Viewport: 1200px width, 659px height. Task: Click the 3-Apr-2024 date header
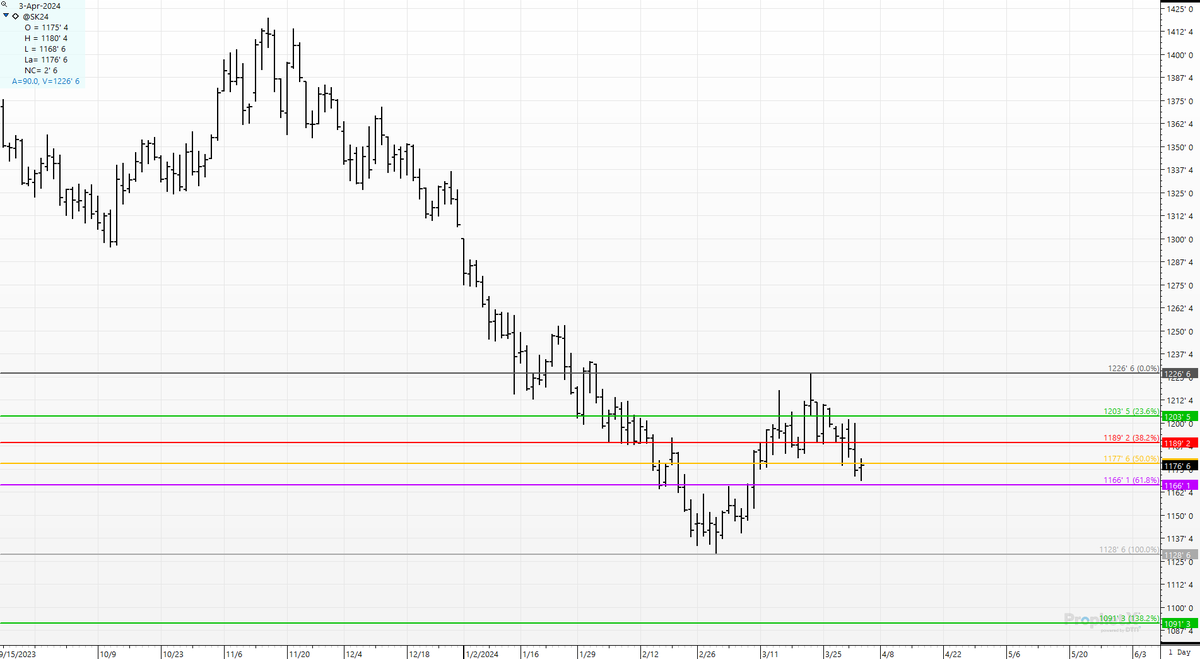pos(40,6)
